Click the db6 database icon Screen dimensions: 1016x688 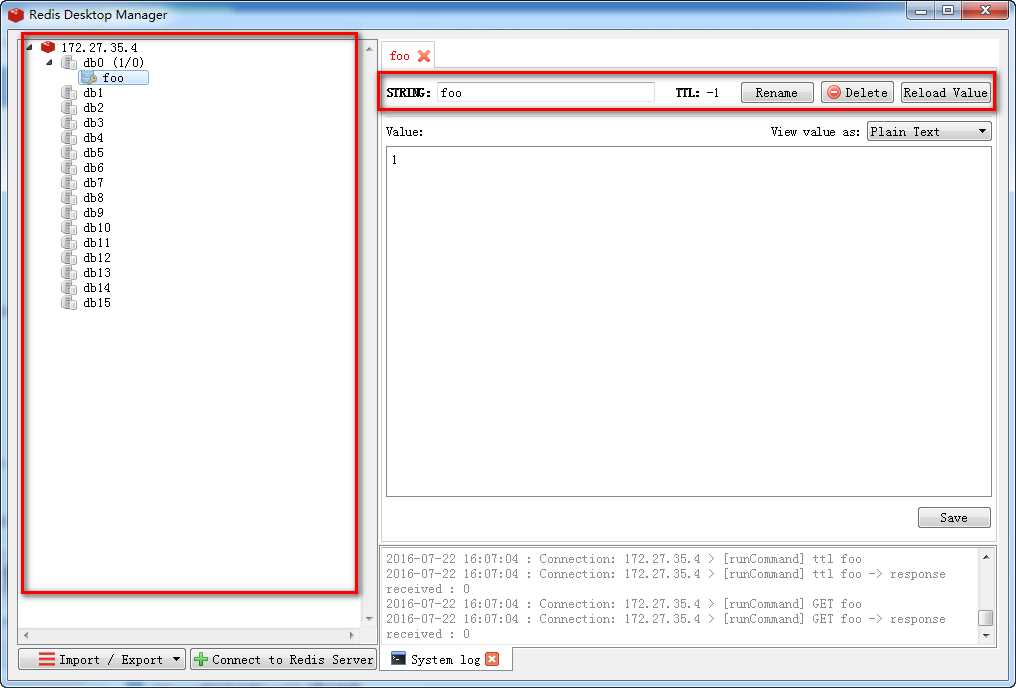point(69,167)
